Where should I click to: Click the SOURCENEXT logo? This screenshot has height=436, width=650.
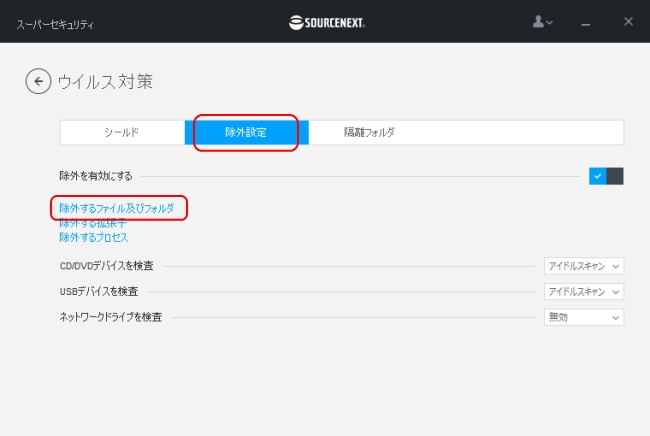tap(327, 22)
